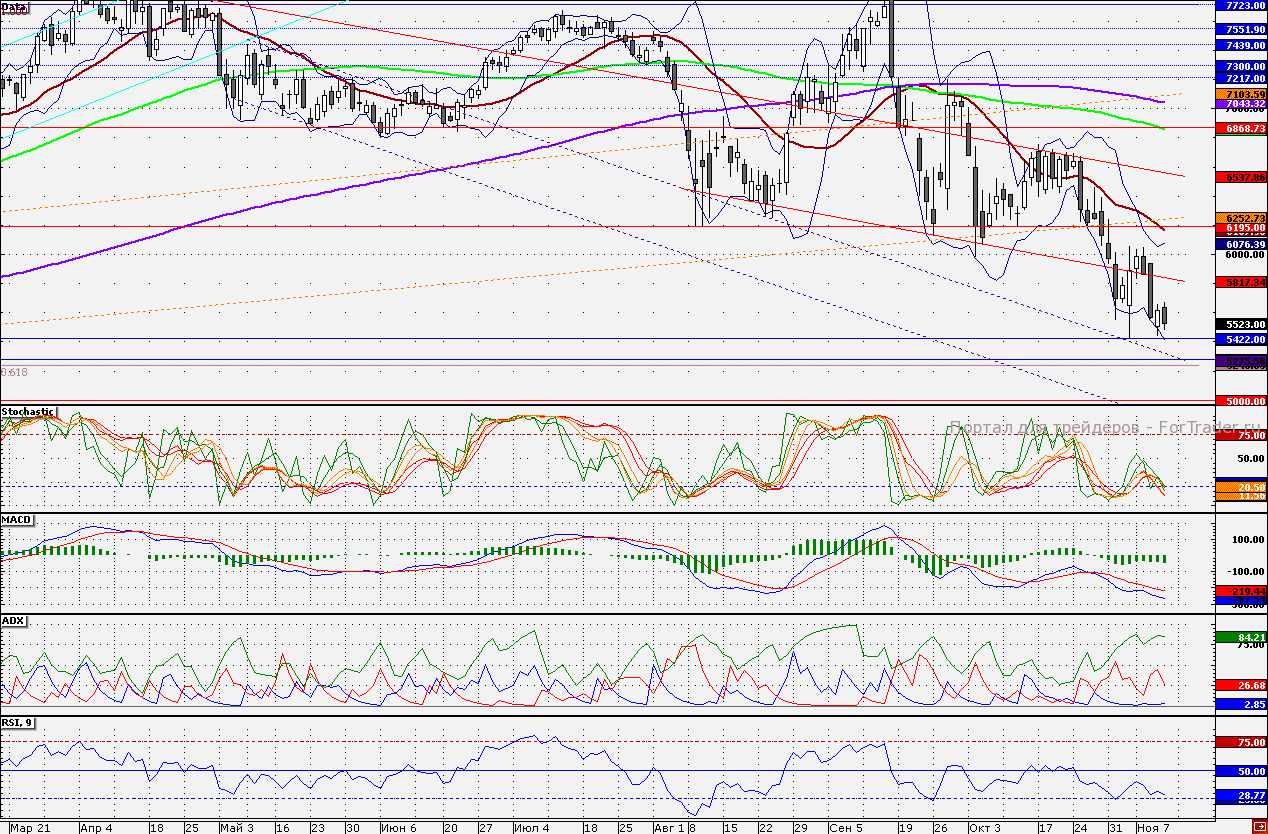Viewport: 1268px width, 834px height.
Task: Select the current price tag 5523.00
Action: point(1239,324)
